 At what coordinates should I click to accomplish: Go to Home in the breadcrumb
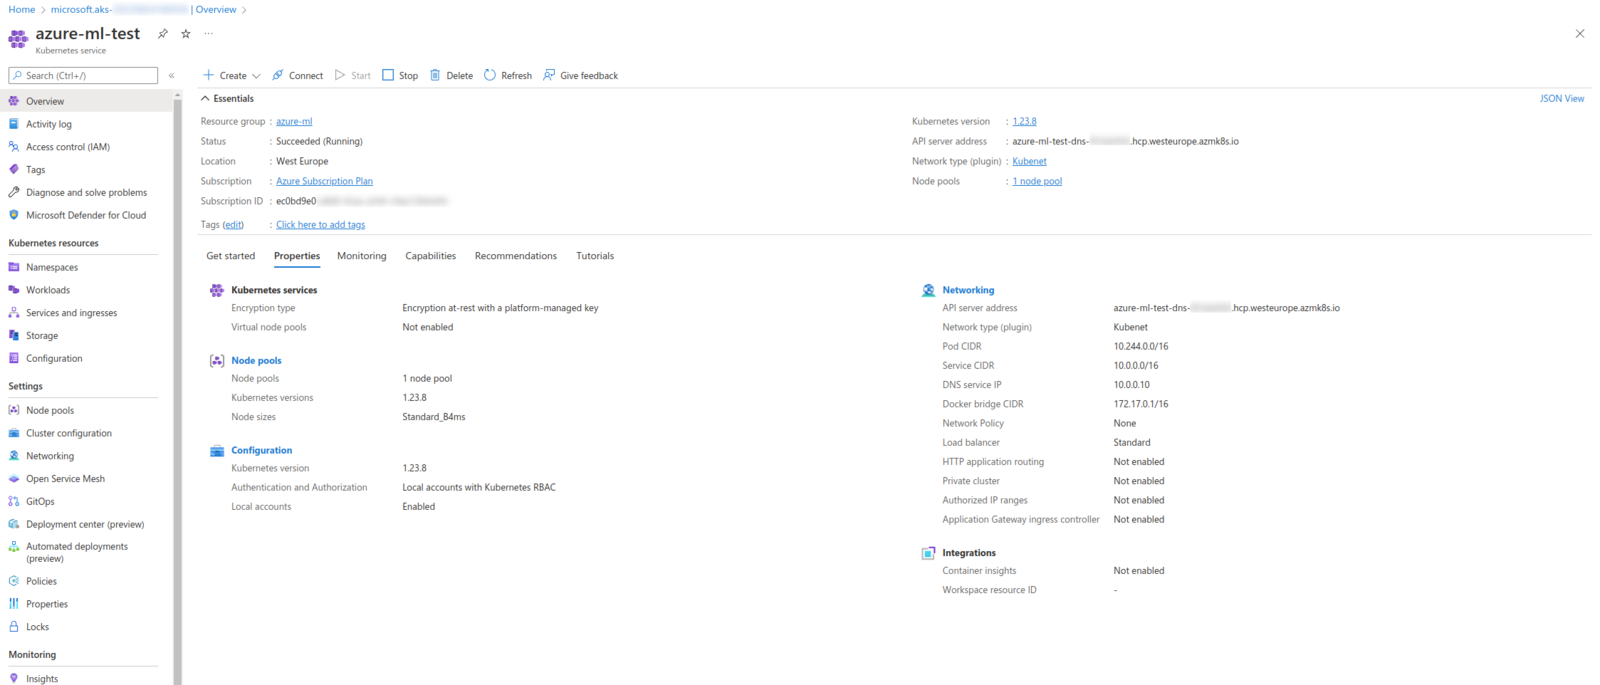(22, 9)
